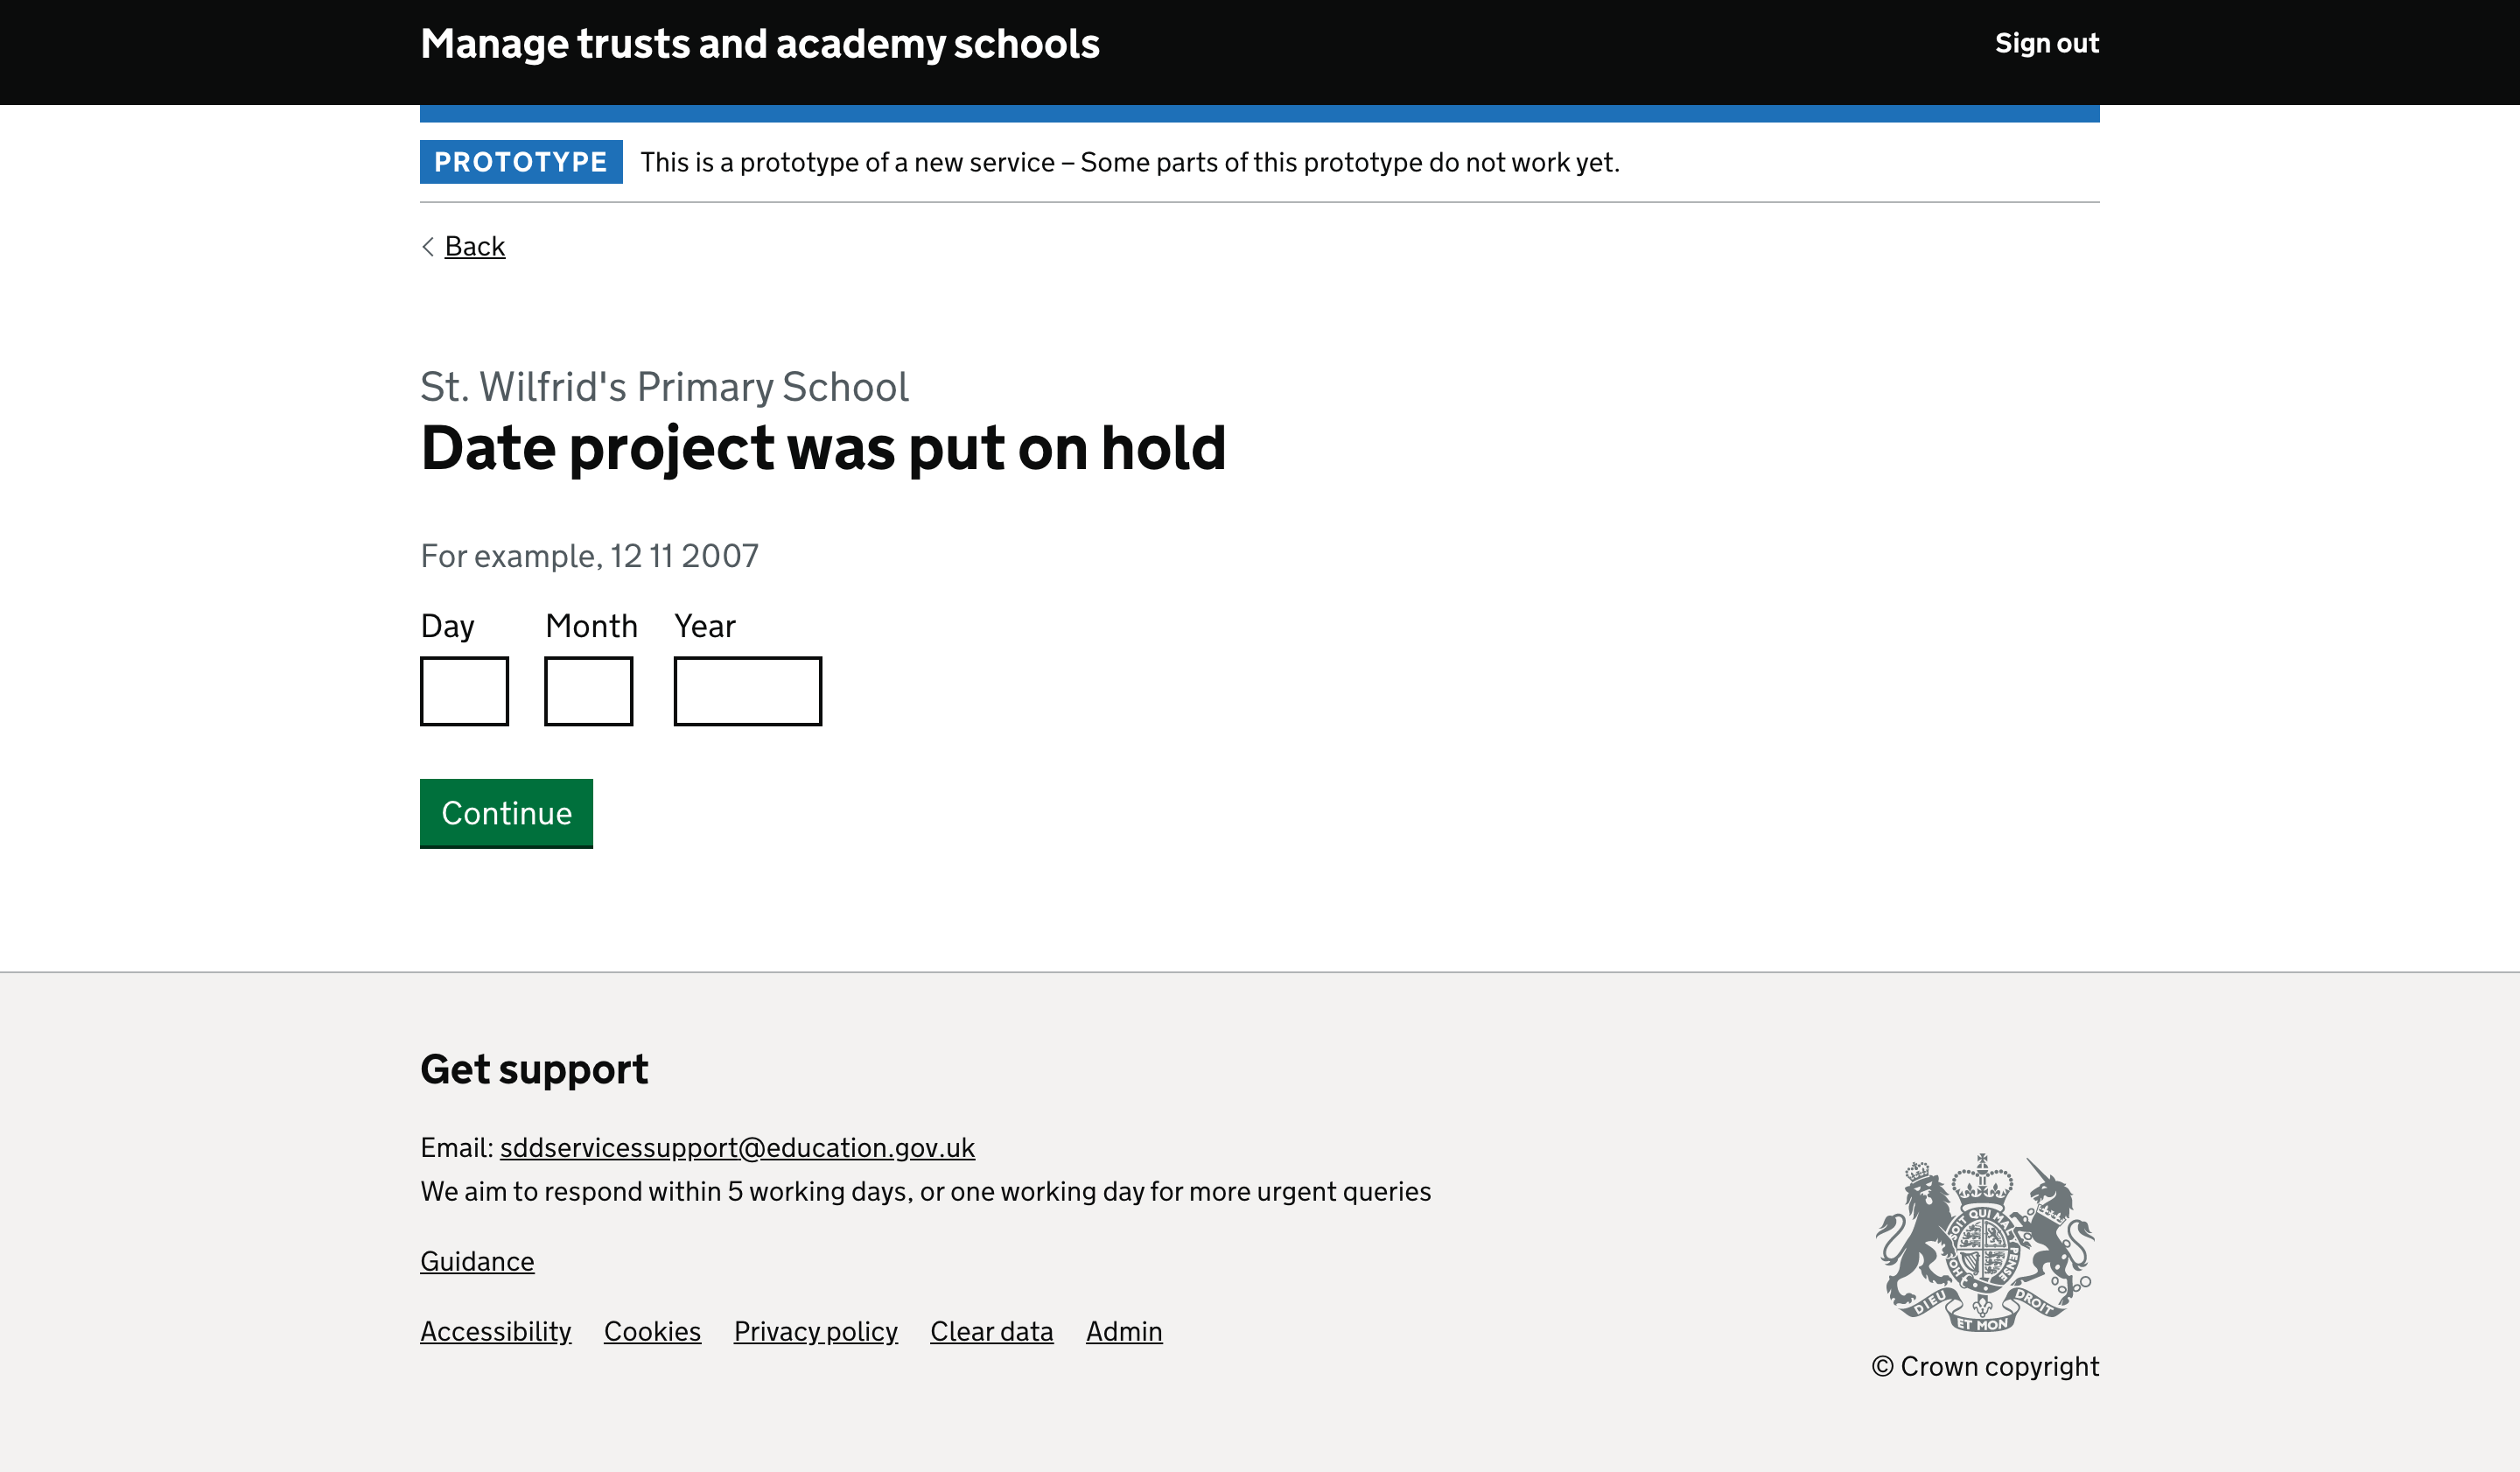Click the Continue button
Image resolution: width=2520 pixels, height=1472 pixels.
(x=506, y=813)
